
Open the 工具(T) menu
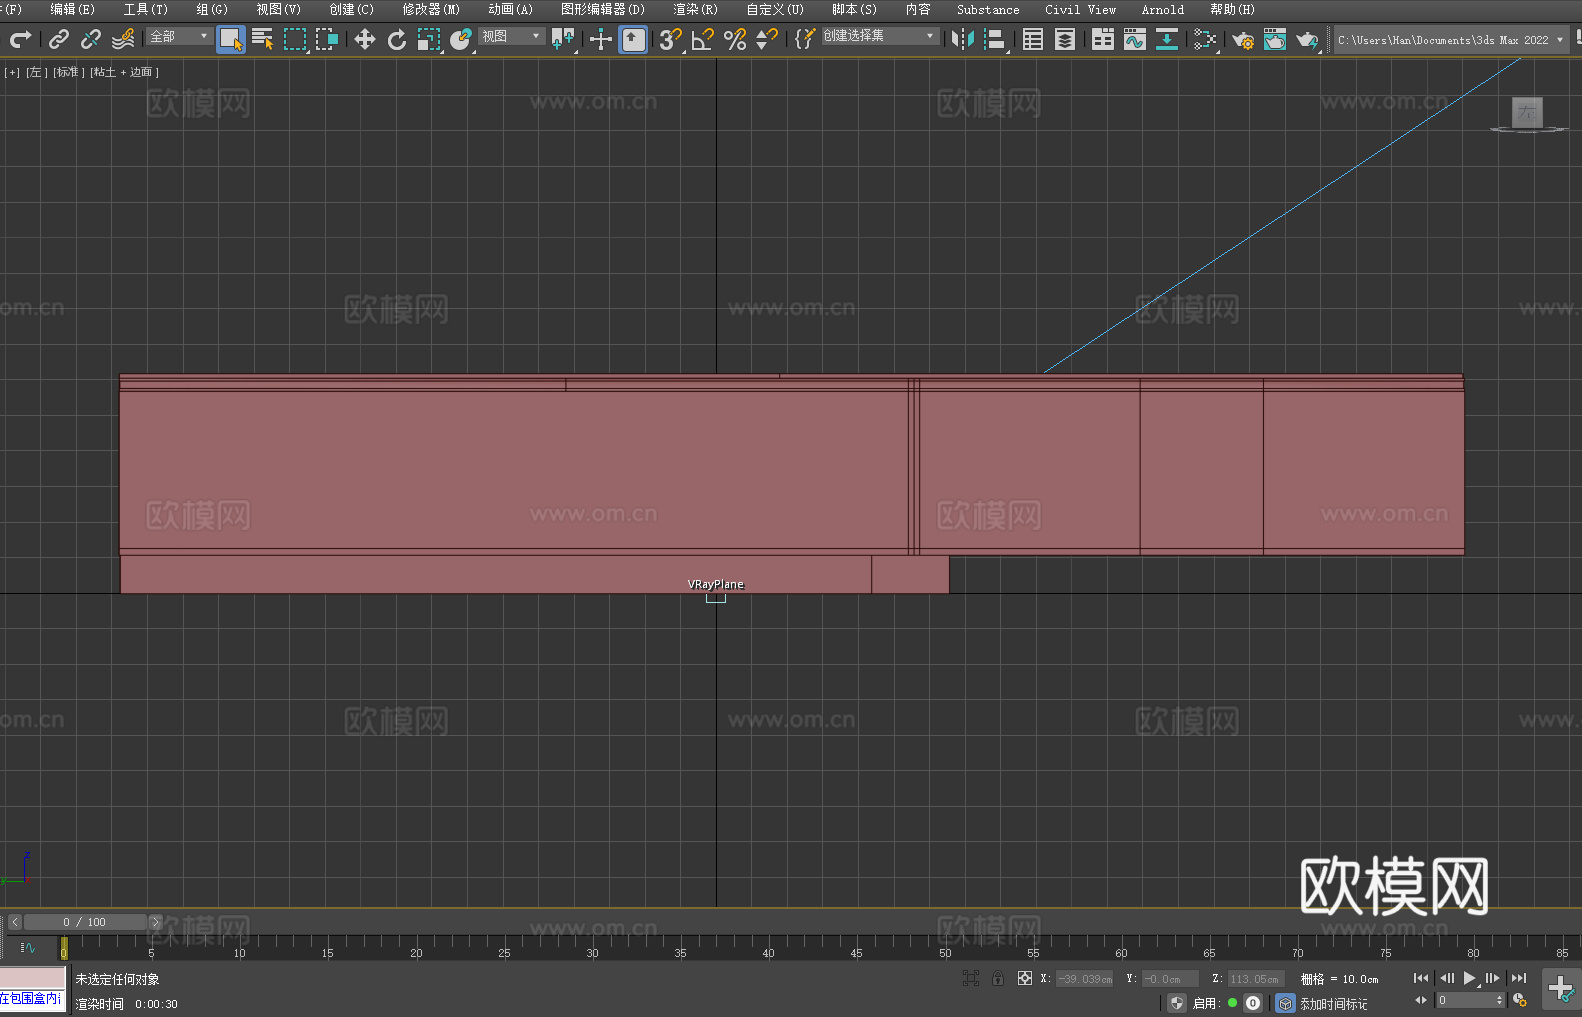coord(145,10)
